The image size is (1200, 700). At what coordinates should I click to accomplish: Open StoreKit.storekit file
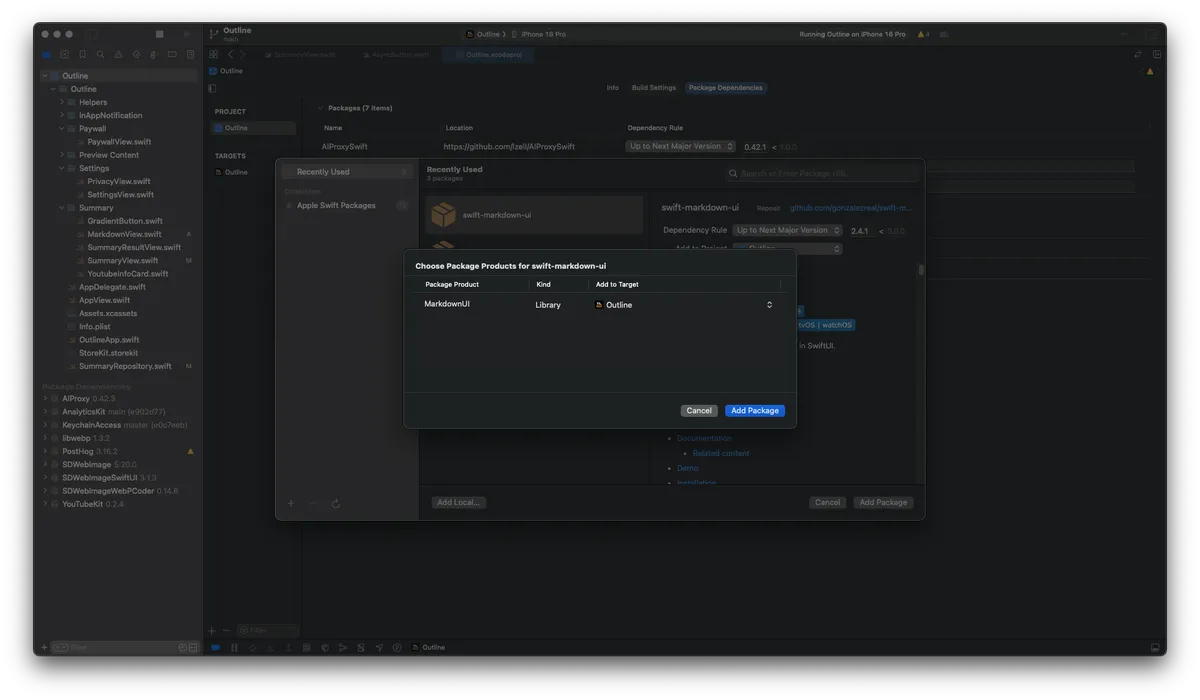click(108, 353)
